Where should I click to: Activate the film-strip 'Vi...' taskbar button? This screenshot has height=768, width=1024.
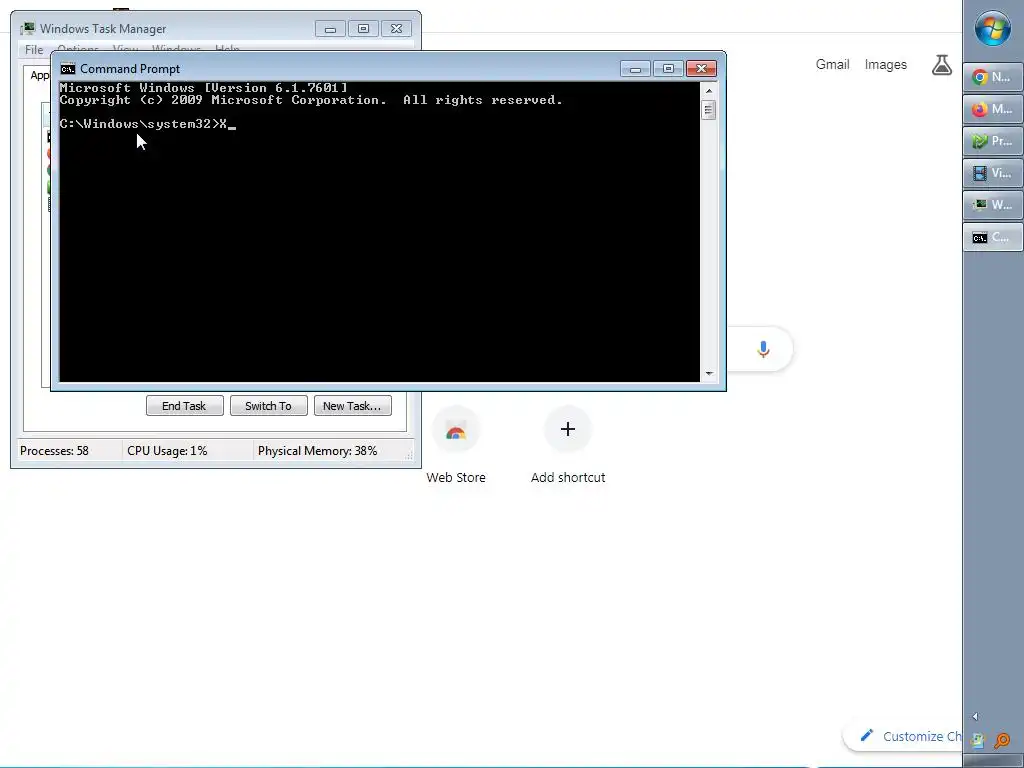[993, 173]
